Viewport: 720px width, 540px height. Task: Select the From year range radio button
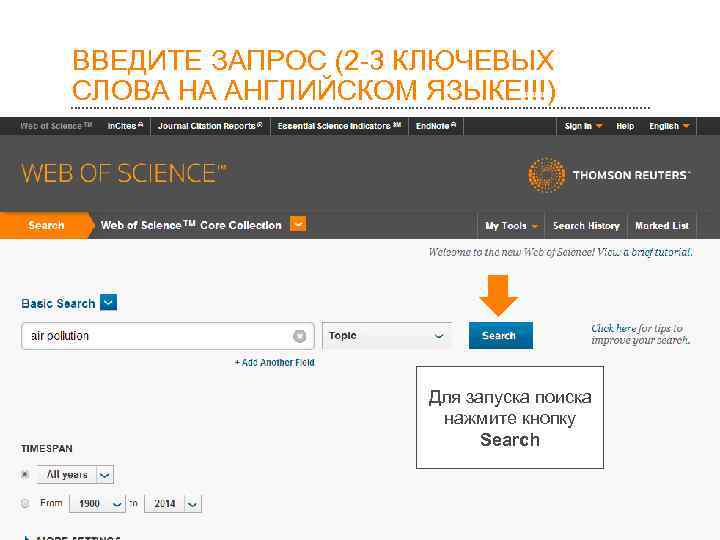point(25,504)
